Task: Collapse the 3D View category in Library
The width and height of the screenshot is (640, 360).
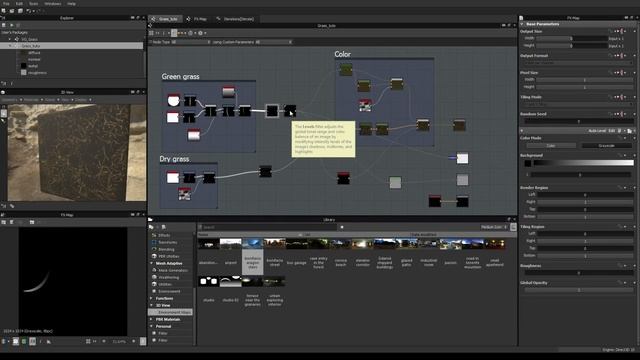Action: [151, 305]
